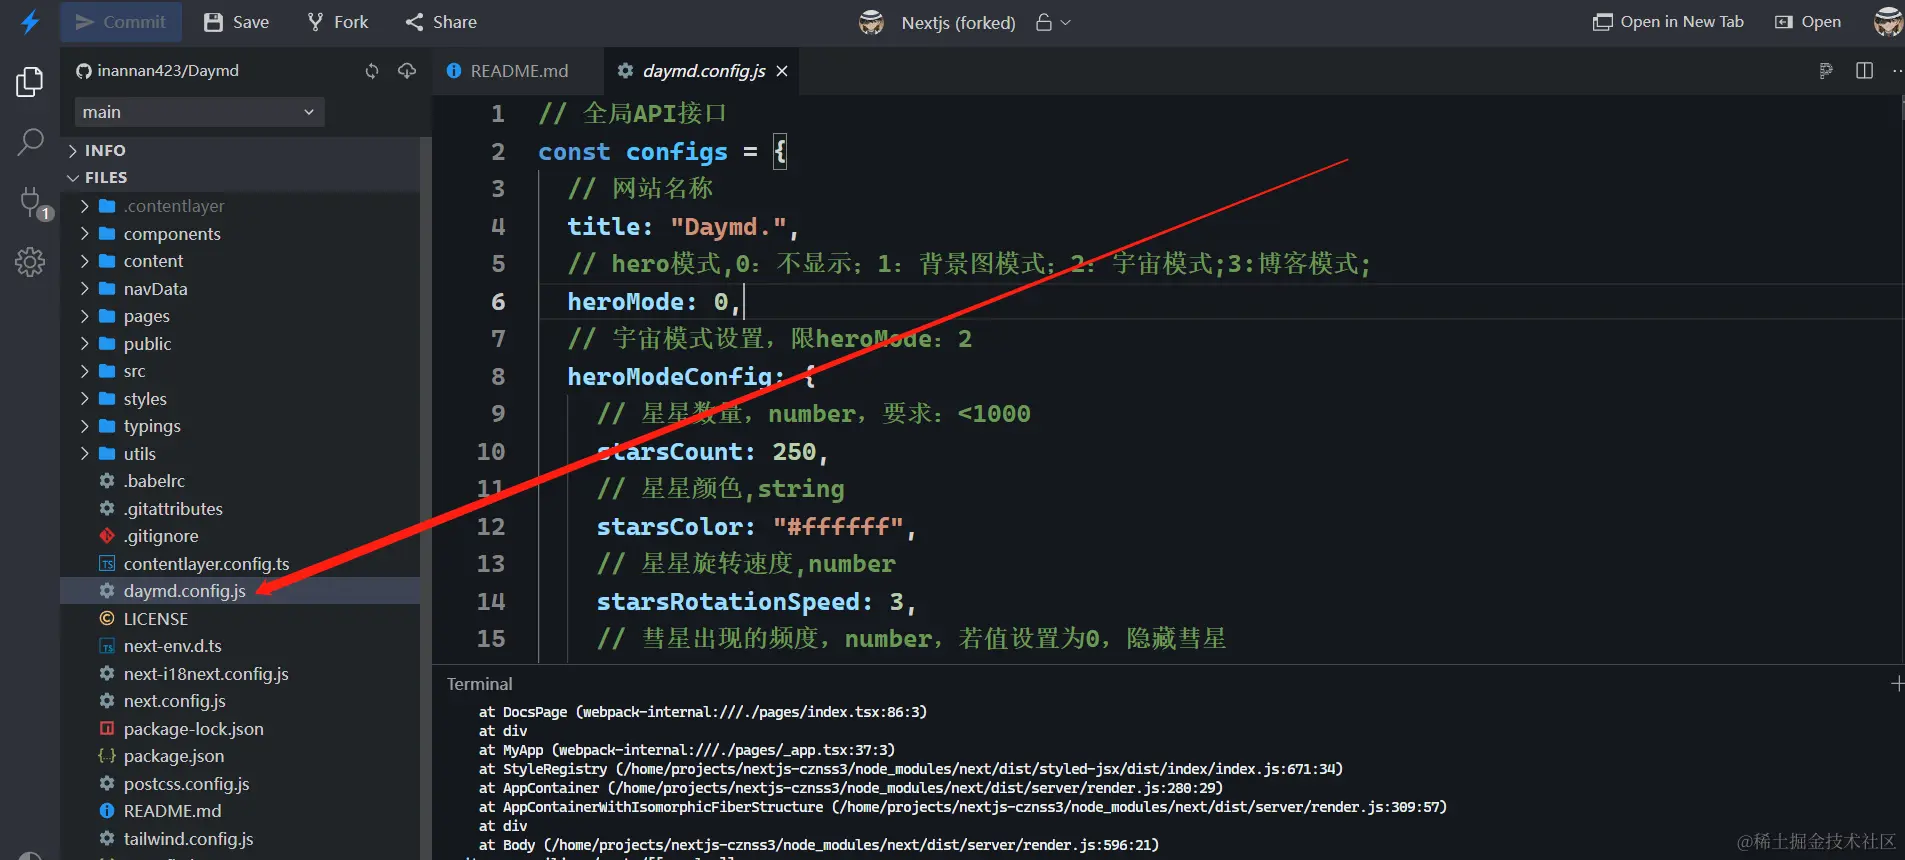Click the project owner avatar beside Nextjs
Viewport: 1905px width, 860px height.
[872, 22]
